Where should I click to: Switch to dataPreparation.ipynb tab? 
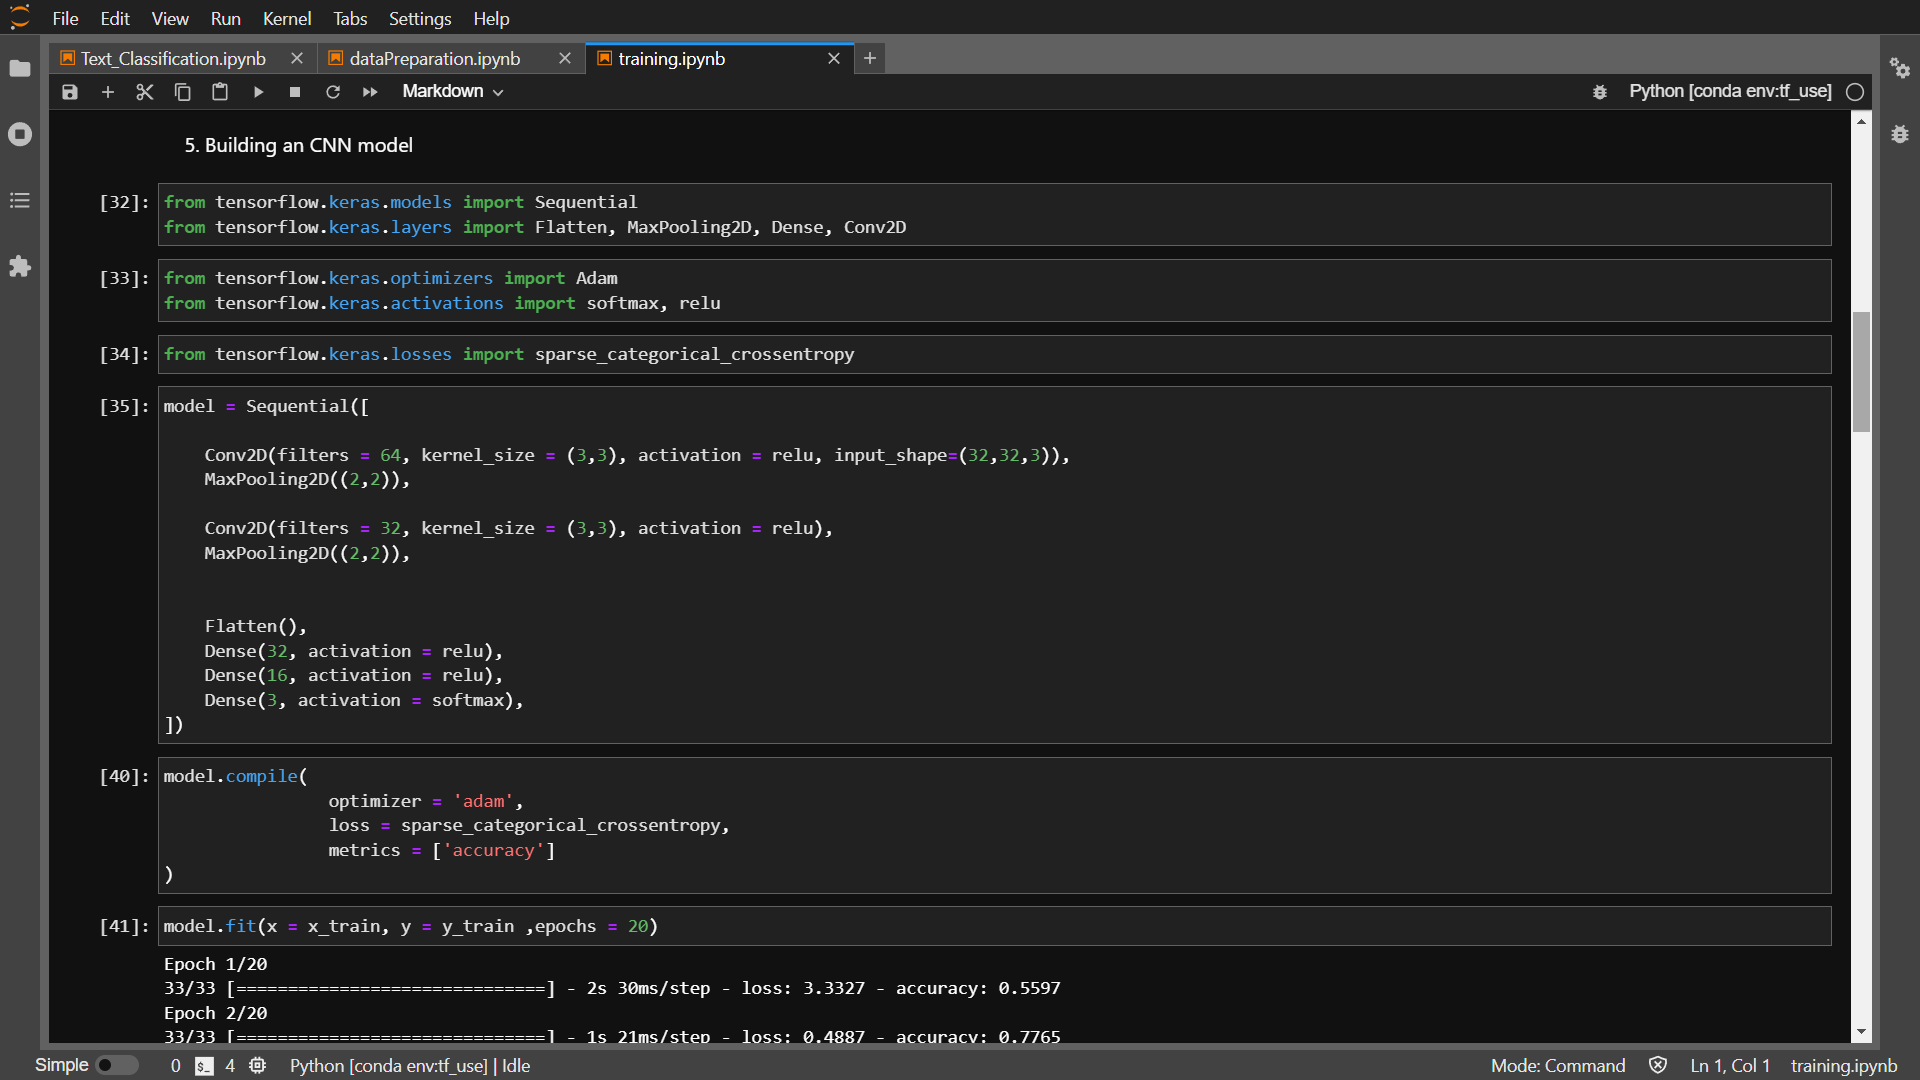[x=435, y=59]
